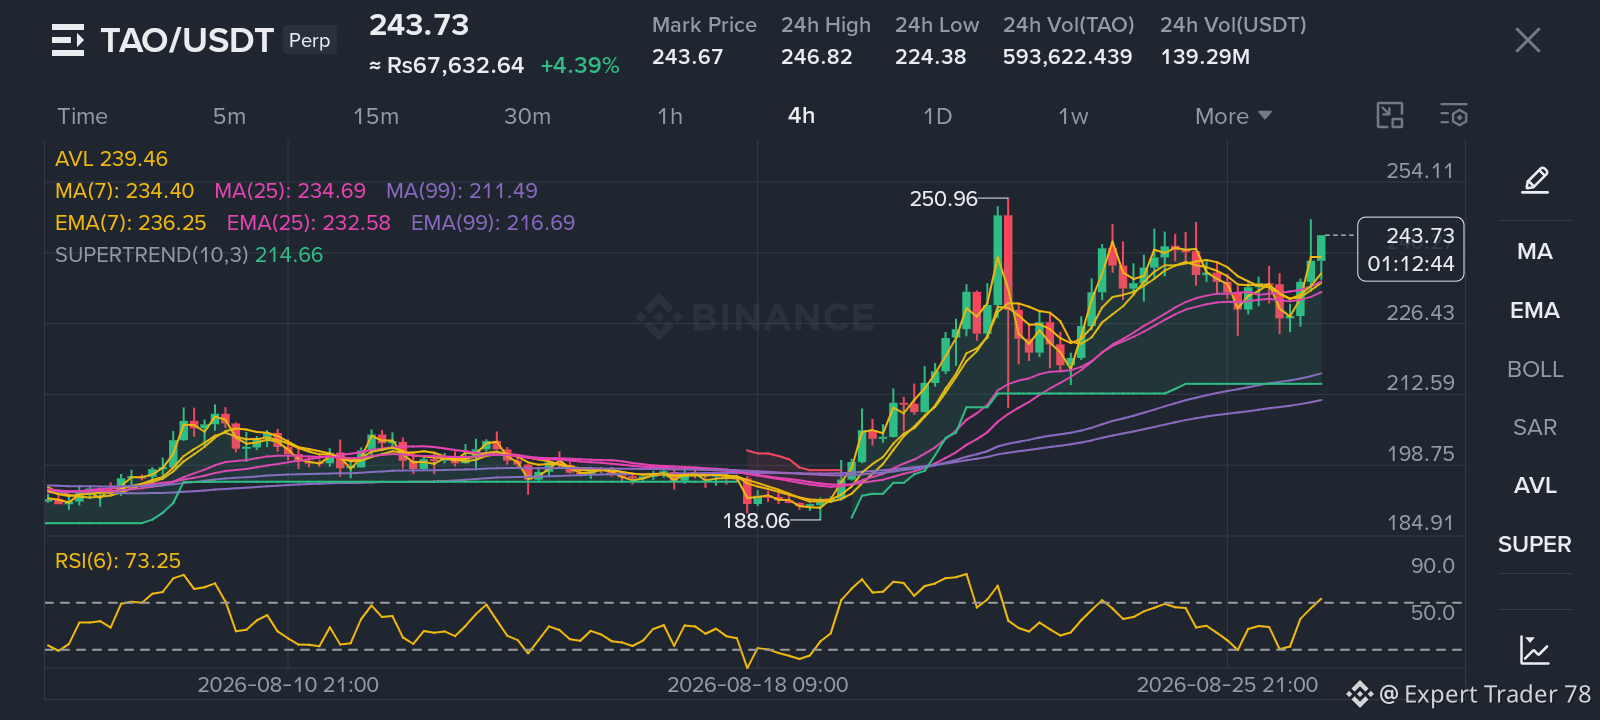1600x720 pixels.
Task: Click the 198.75 price axis label
Action: pyautogui.click(x=1420, y=454)
